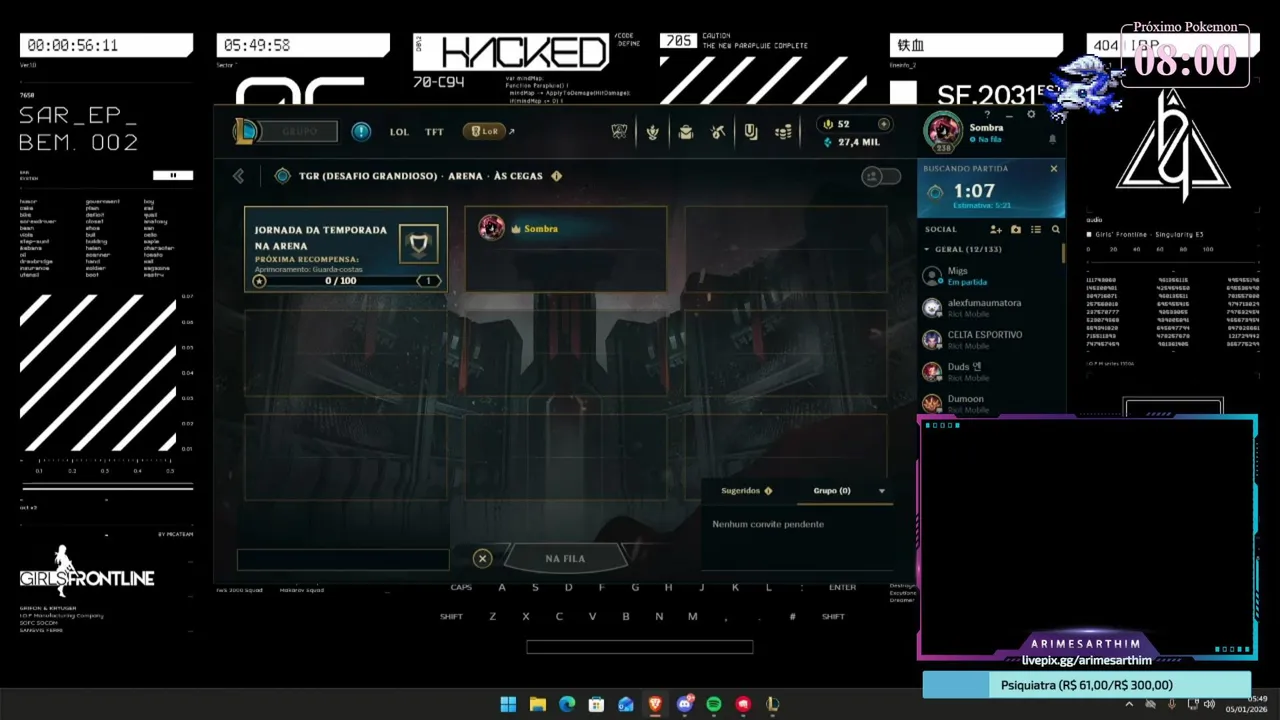Buy RP with the plus button

tap(883, 124)
